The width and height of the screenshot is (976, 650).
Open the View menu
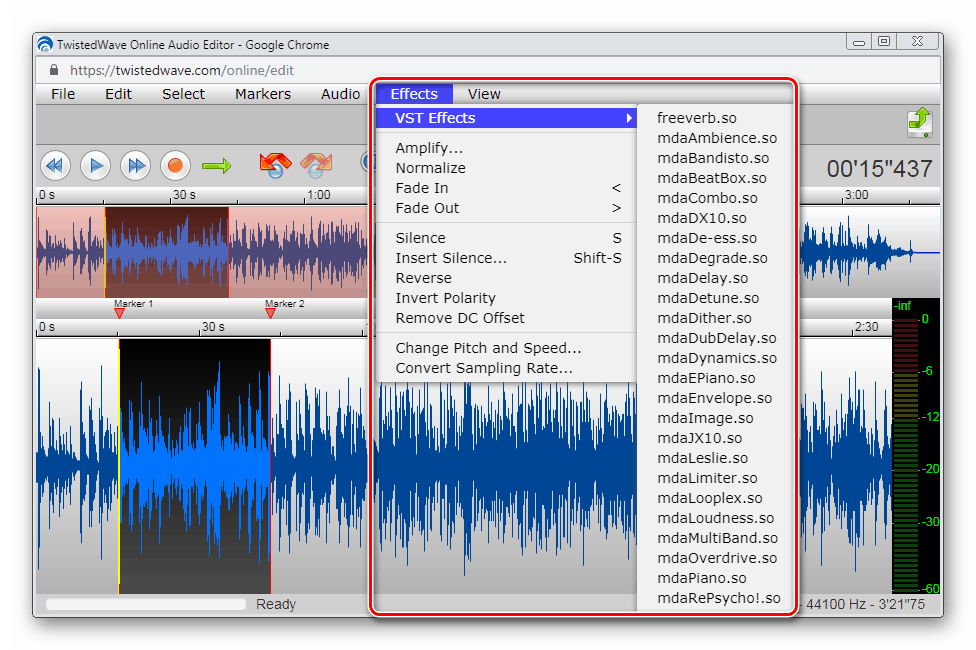484,94
